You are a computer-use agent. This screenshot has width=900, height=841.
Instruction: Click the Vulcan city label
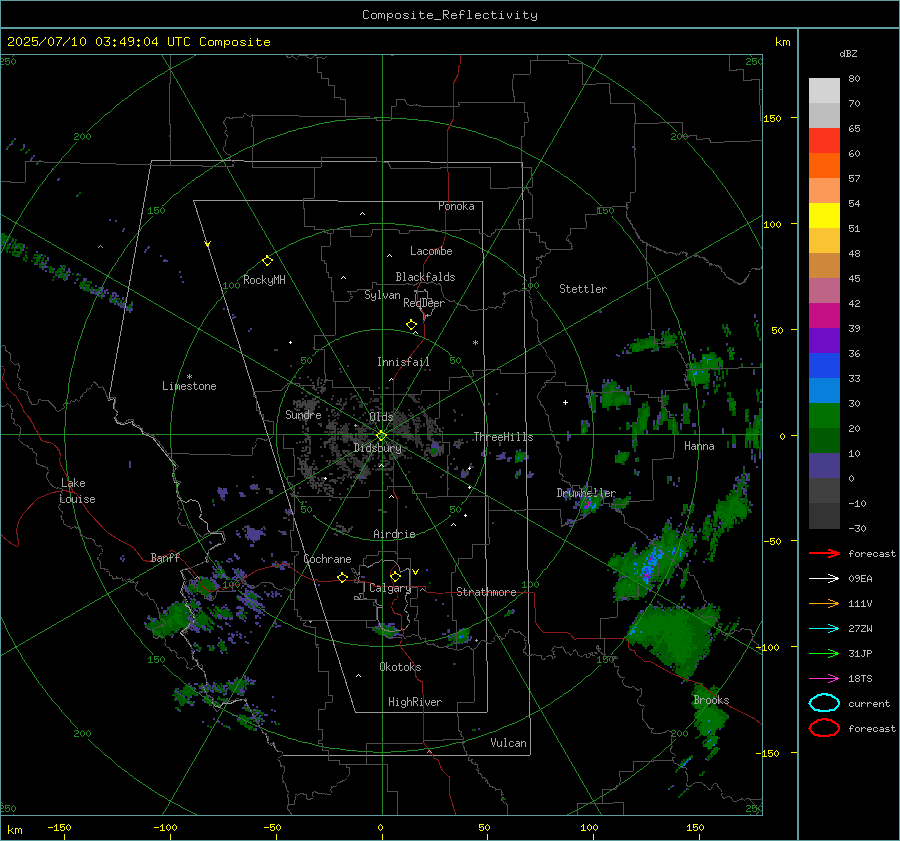click(509, 743)
